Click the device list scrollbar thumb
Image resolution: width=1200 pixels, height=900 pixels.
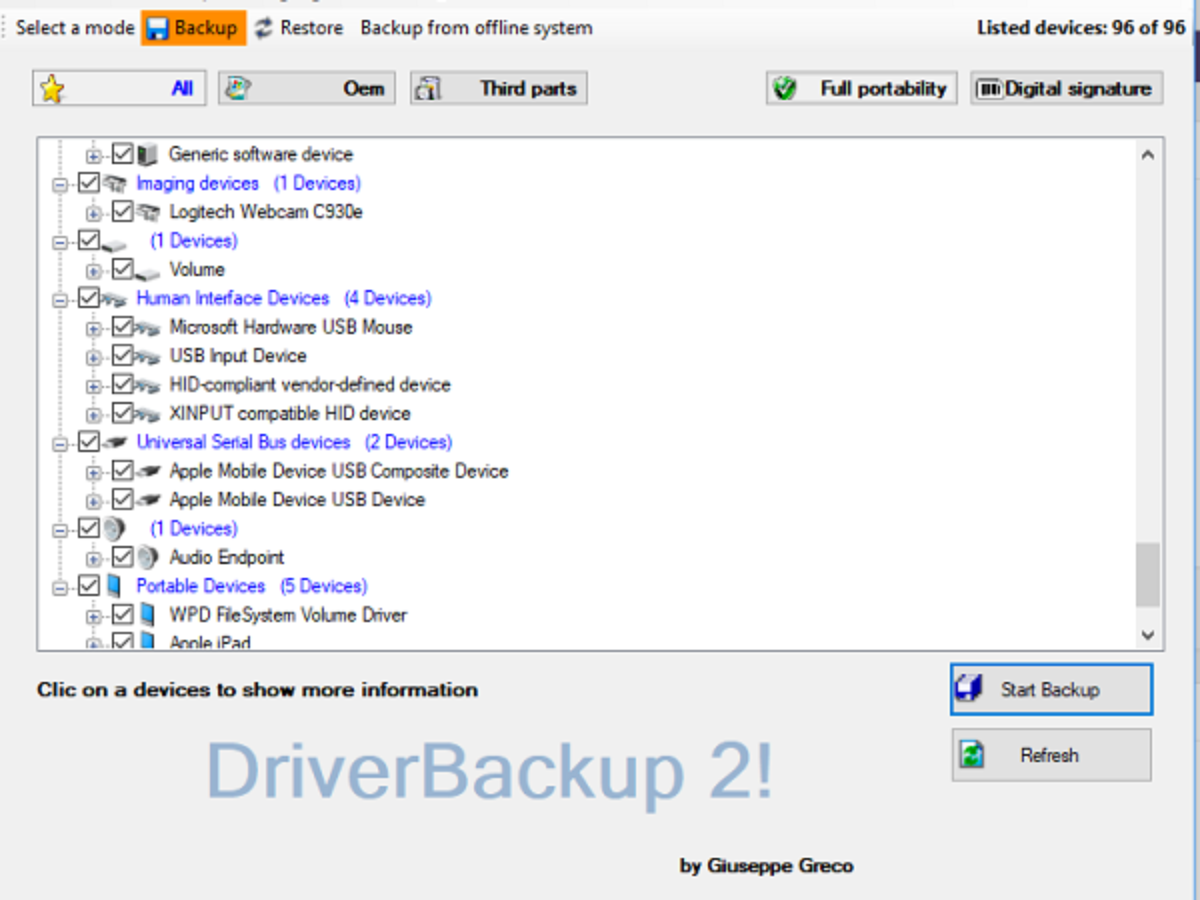pyautogui.click(x=1148, y=575)
